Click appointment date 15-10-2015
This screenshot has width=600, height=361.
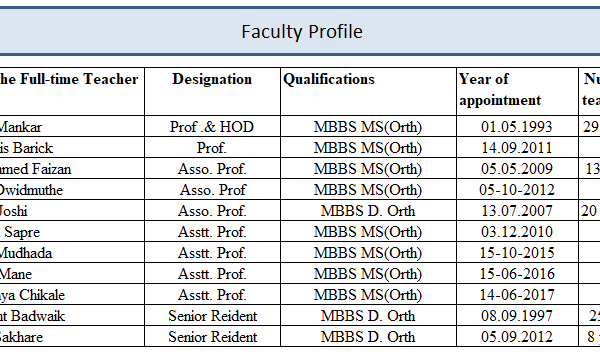(517, 253)
